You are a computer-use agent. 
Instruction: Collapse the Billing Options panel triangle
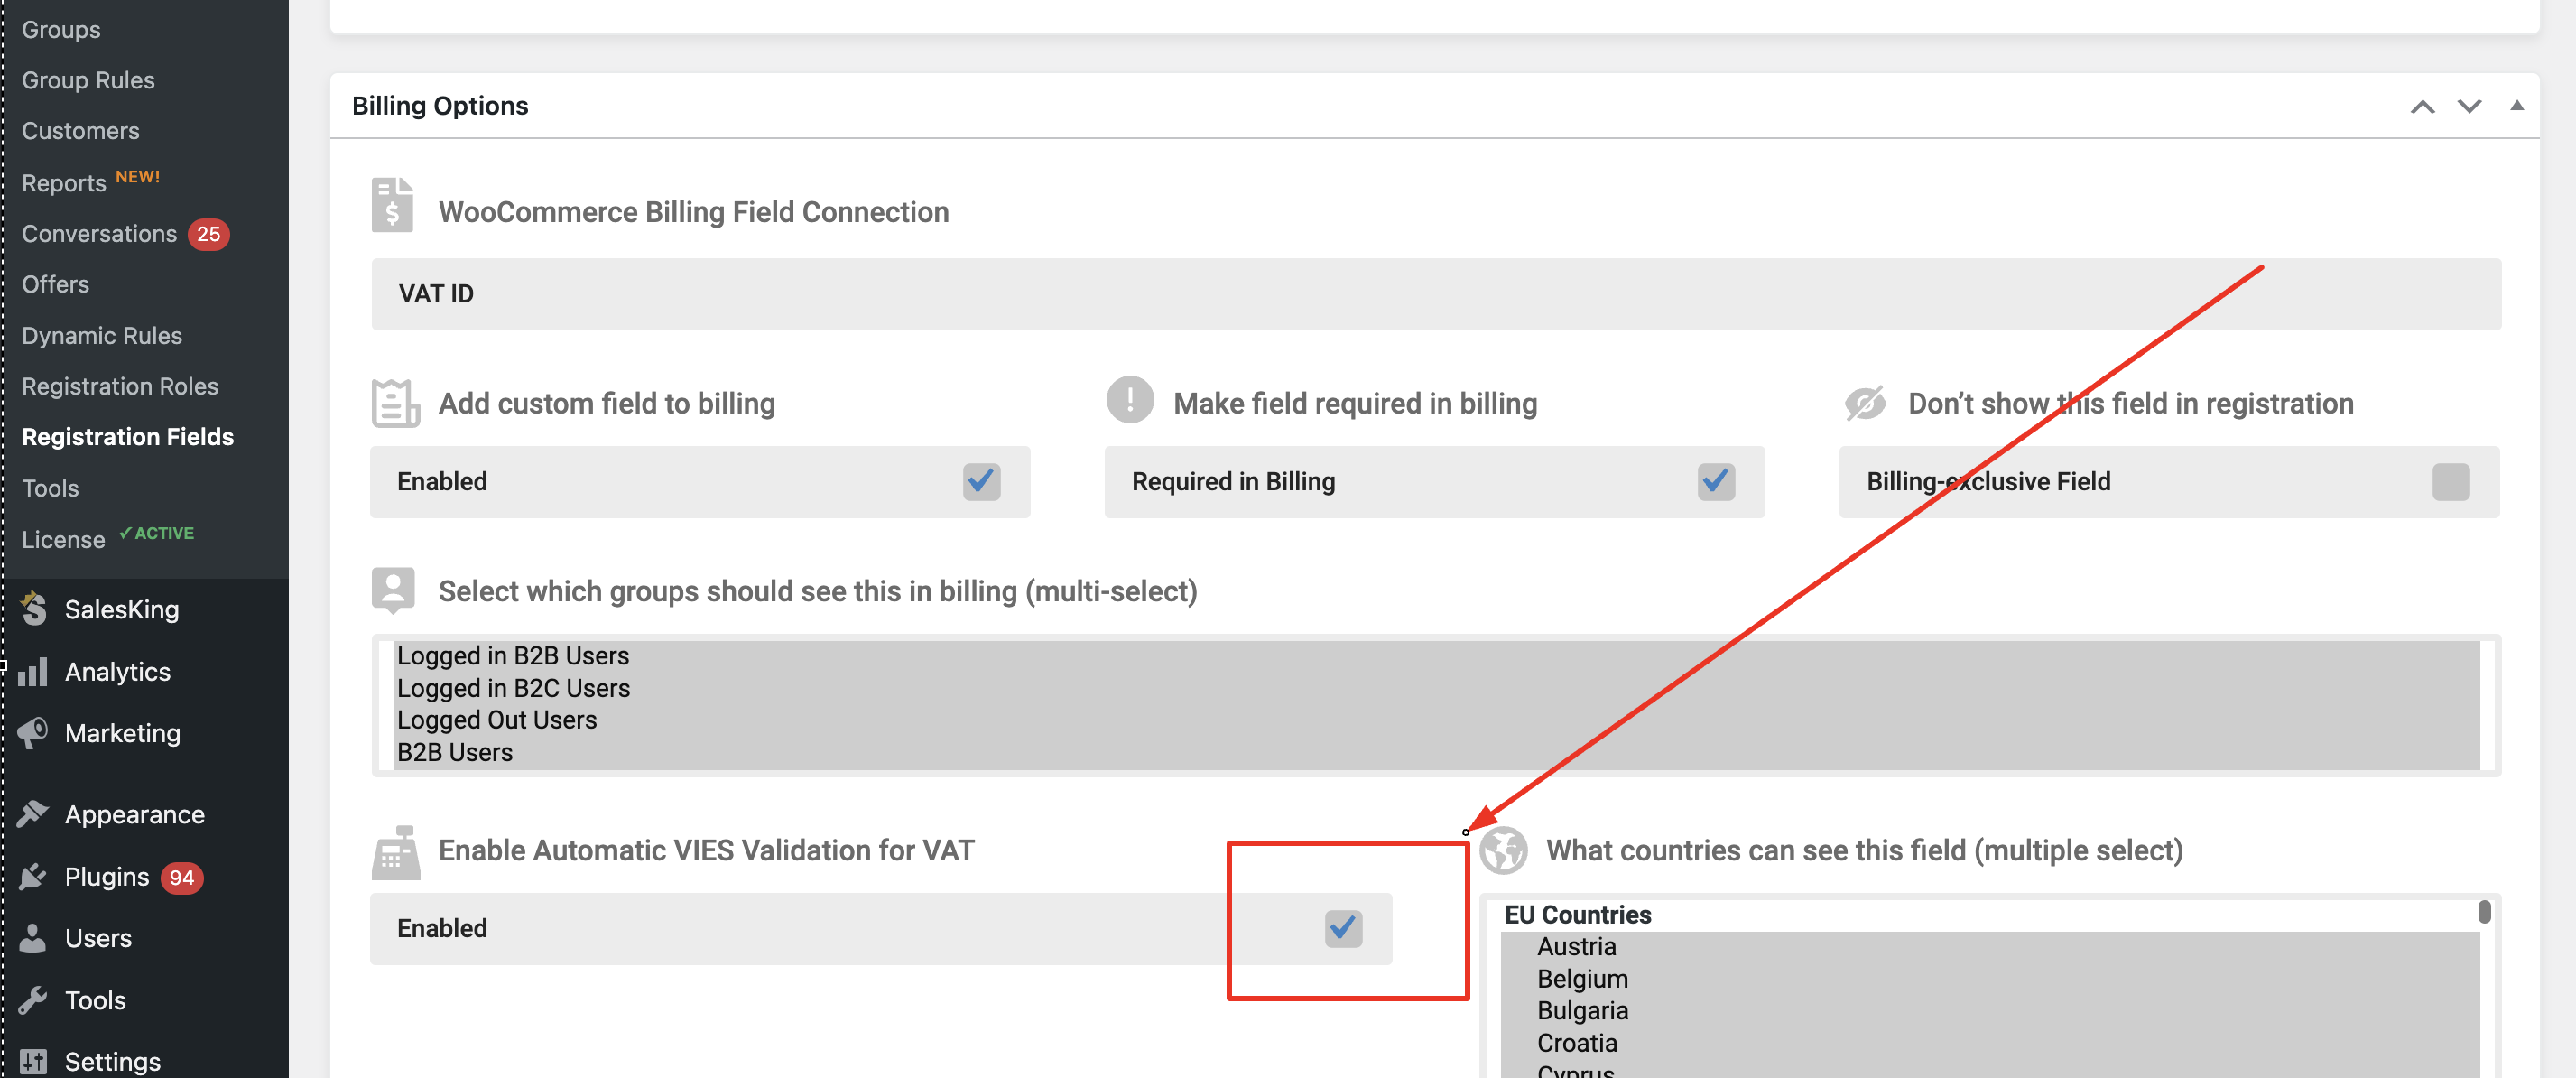(2517, 105)
